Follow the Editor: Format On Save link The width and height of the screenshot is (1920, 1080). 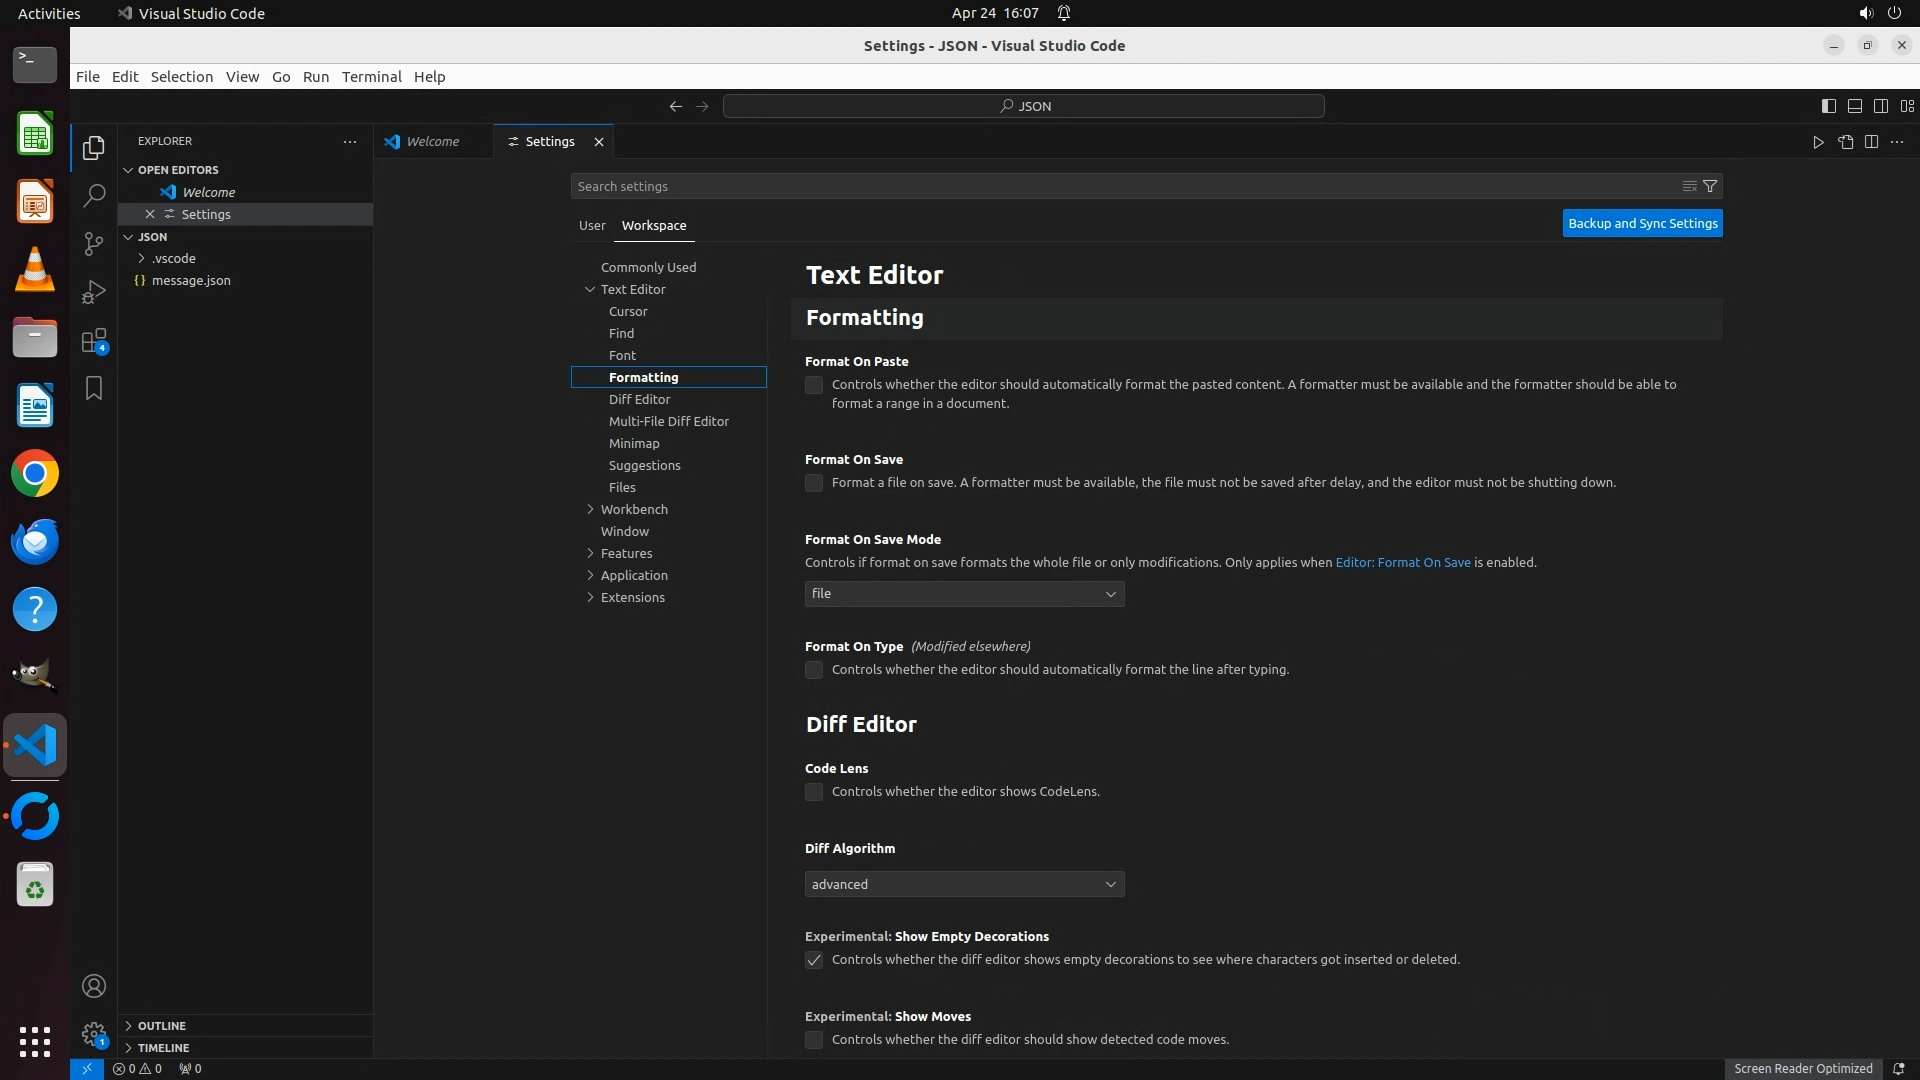(x=1402, y=562)
